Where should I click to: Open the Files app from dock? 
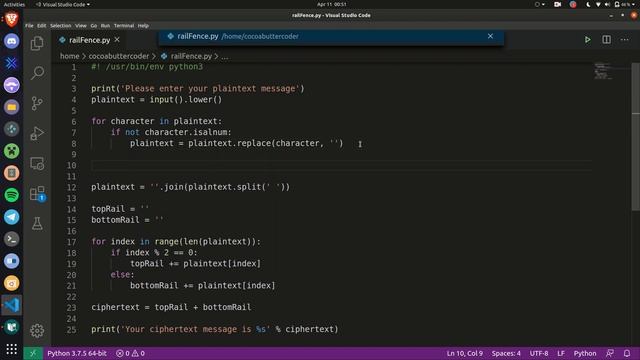[x=11, y=107]
